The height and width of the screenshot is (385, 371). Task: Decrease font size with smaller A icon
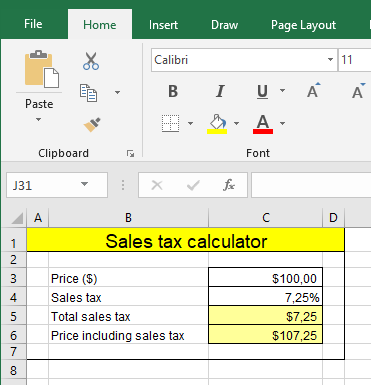pos(359,91)
